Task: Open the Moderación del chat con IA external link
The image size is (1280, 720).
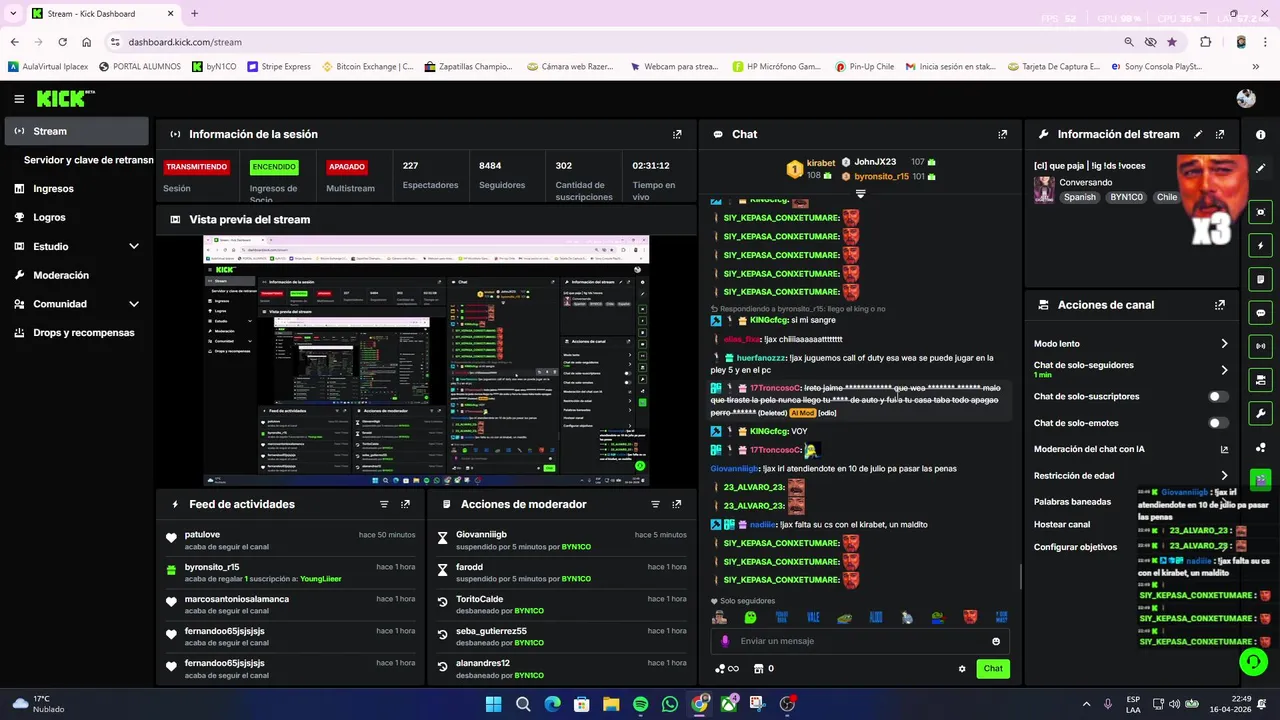Action: (1224, 449)
